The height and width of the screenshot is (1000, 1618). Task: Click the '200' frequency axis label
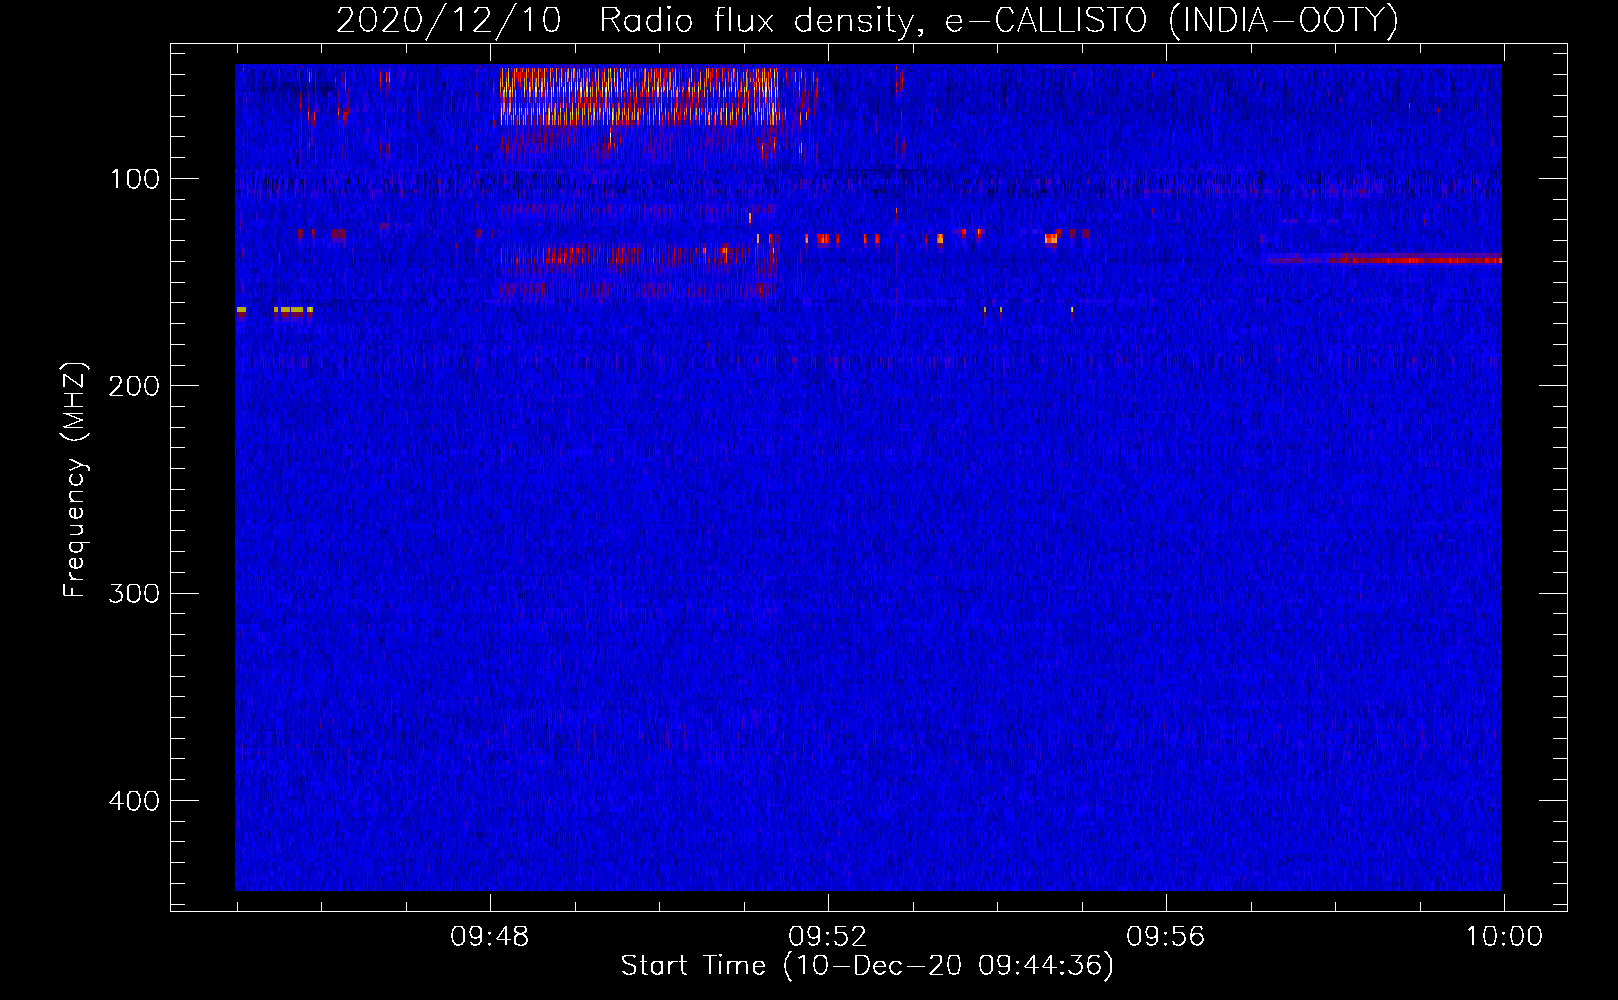[x=134, y=386]
